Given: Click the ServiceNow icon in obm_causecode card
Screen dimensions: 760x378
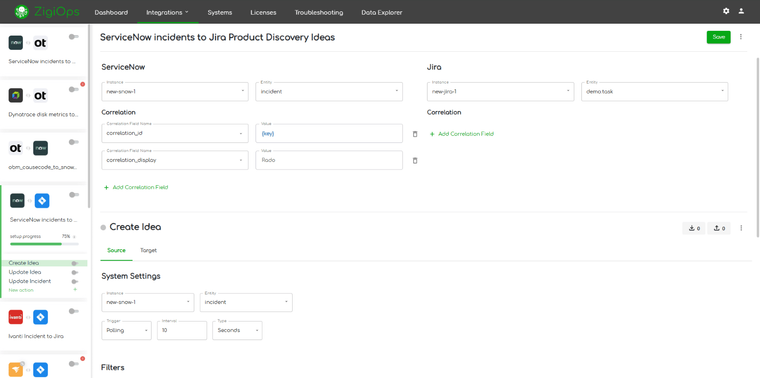Looking at the screenshot, I should pyautogui.click(x=40, y=148).
